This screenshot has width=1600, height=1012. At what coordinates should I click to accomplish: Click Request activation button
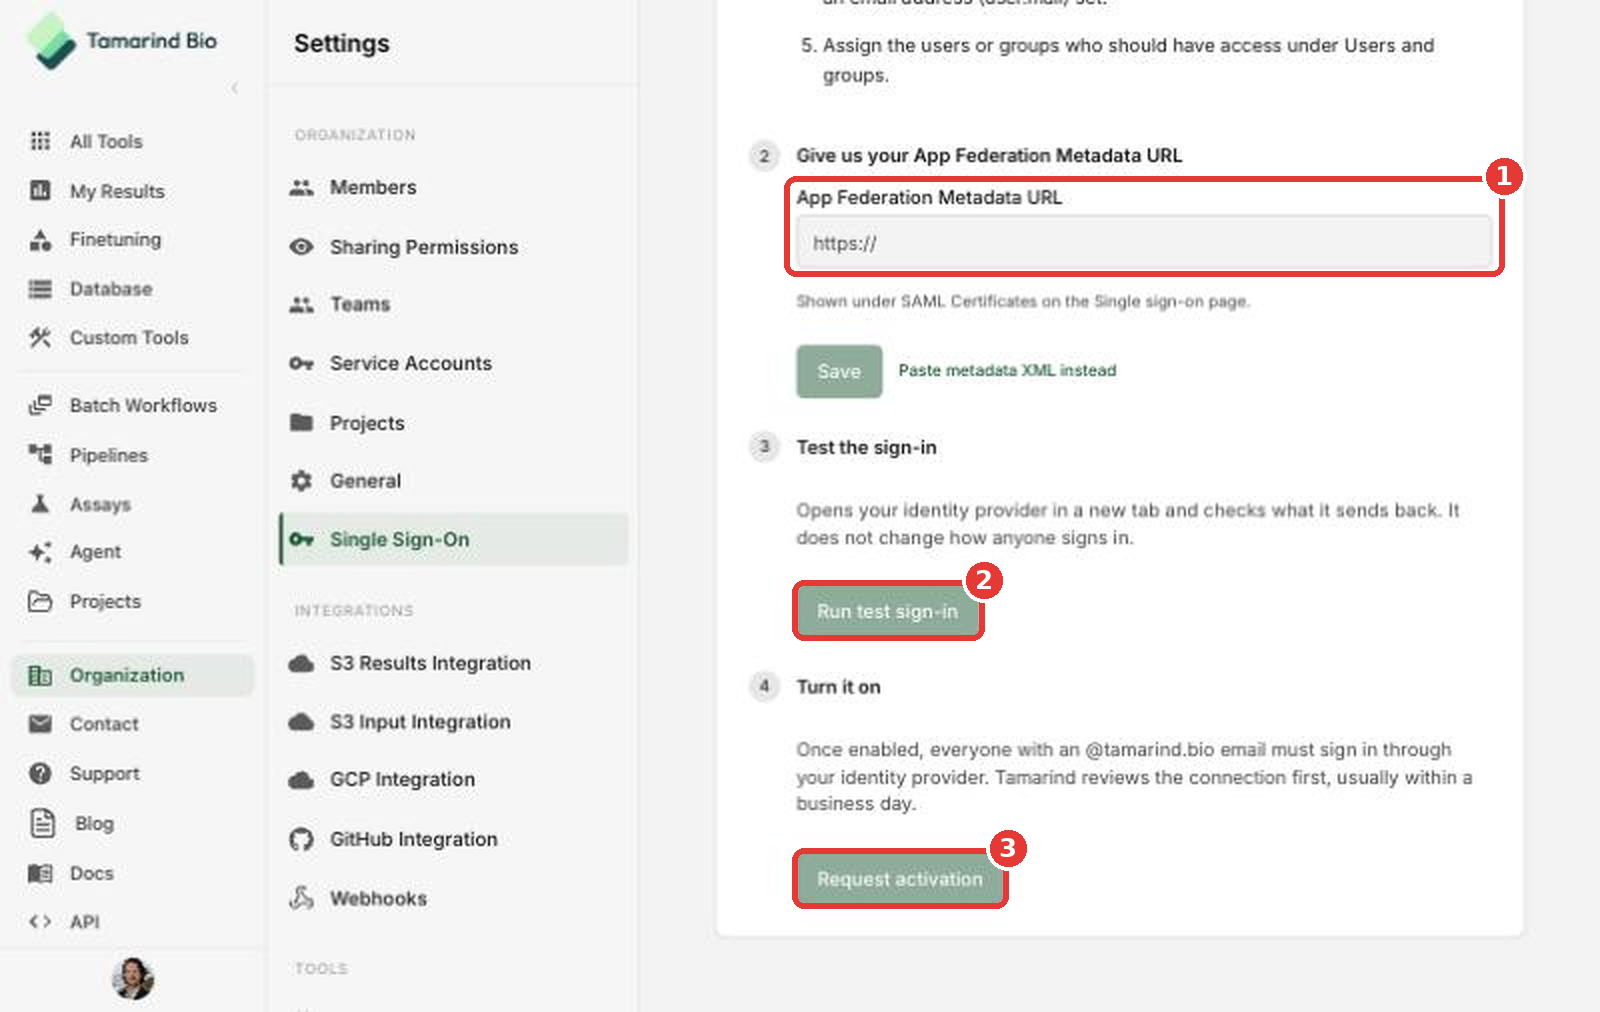coord(899,879)
